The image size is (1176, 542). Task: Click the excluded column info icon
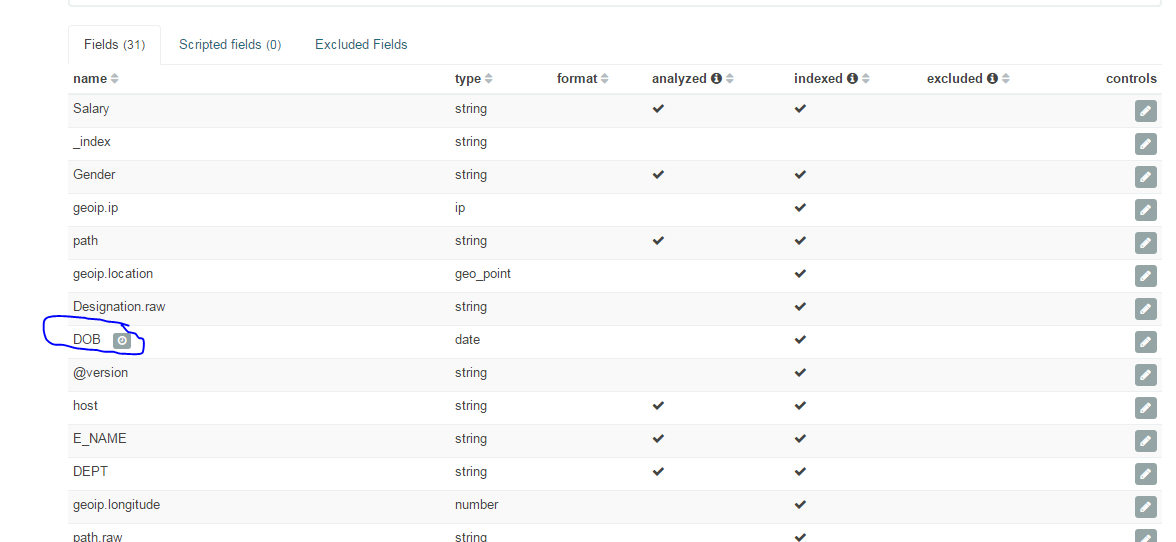click(992, 78)
